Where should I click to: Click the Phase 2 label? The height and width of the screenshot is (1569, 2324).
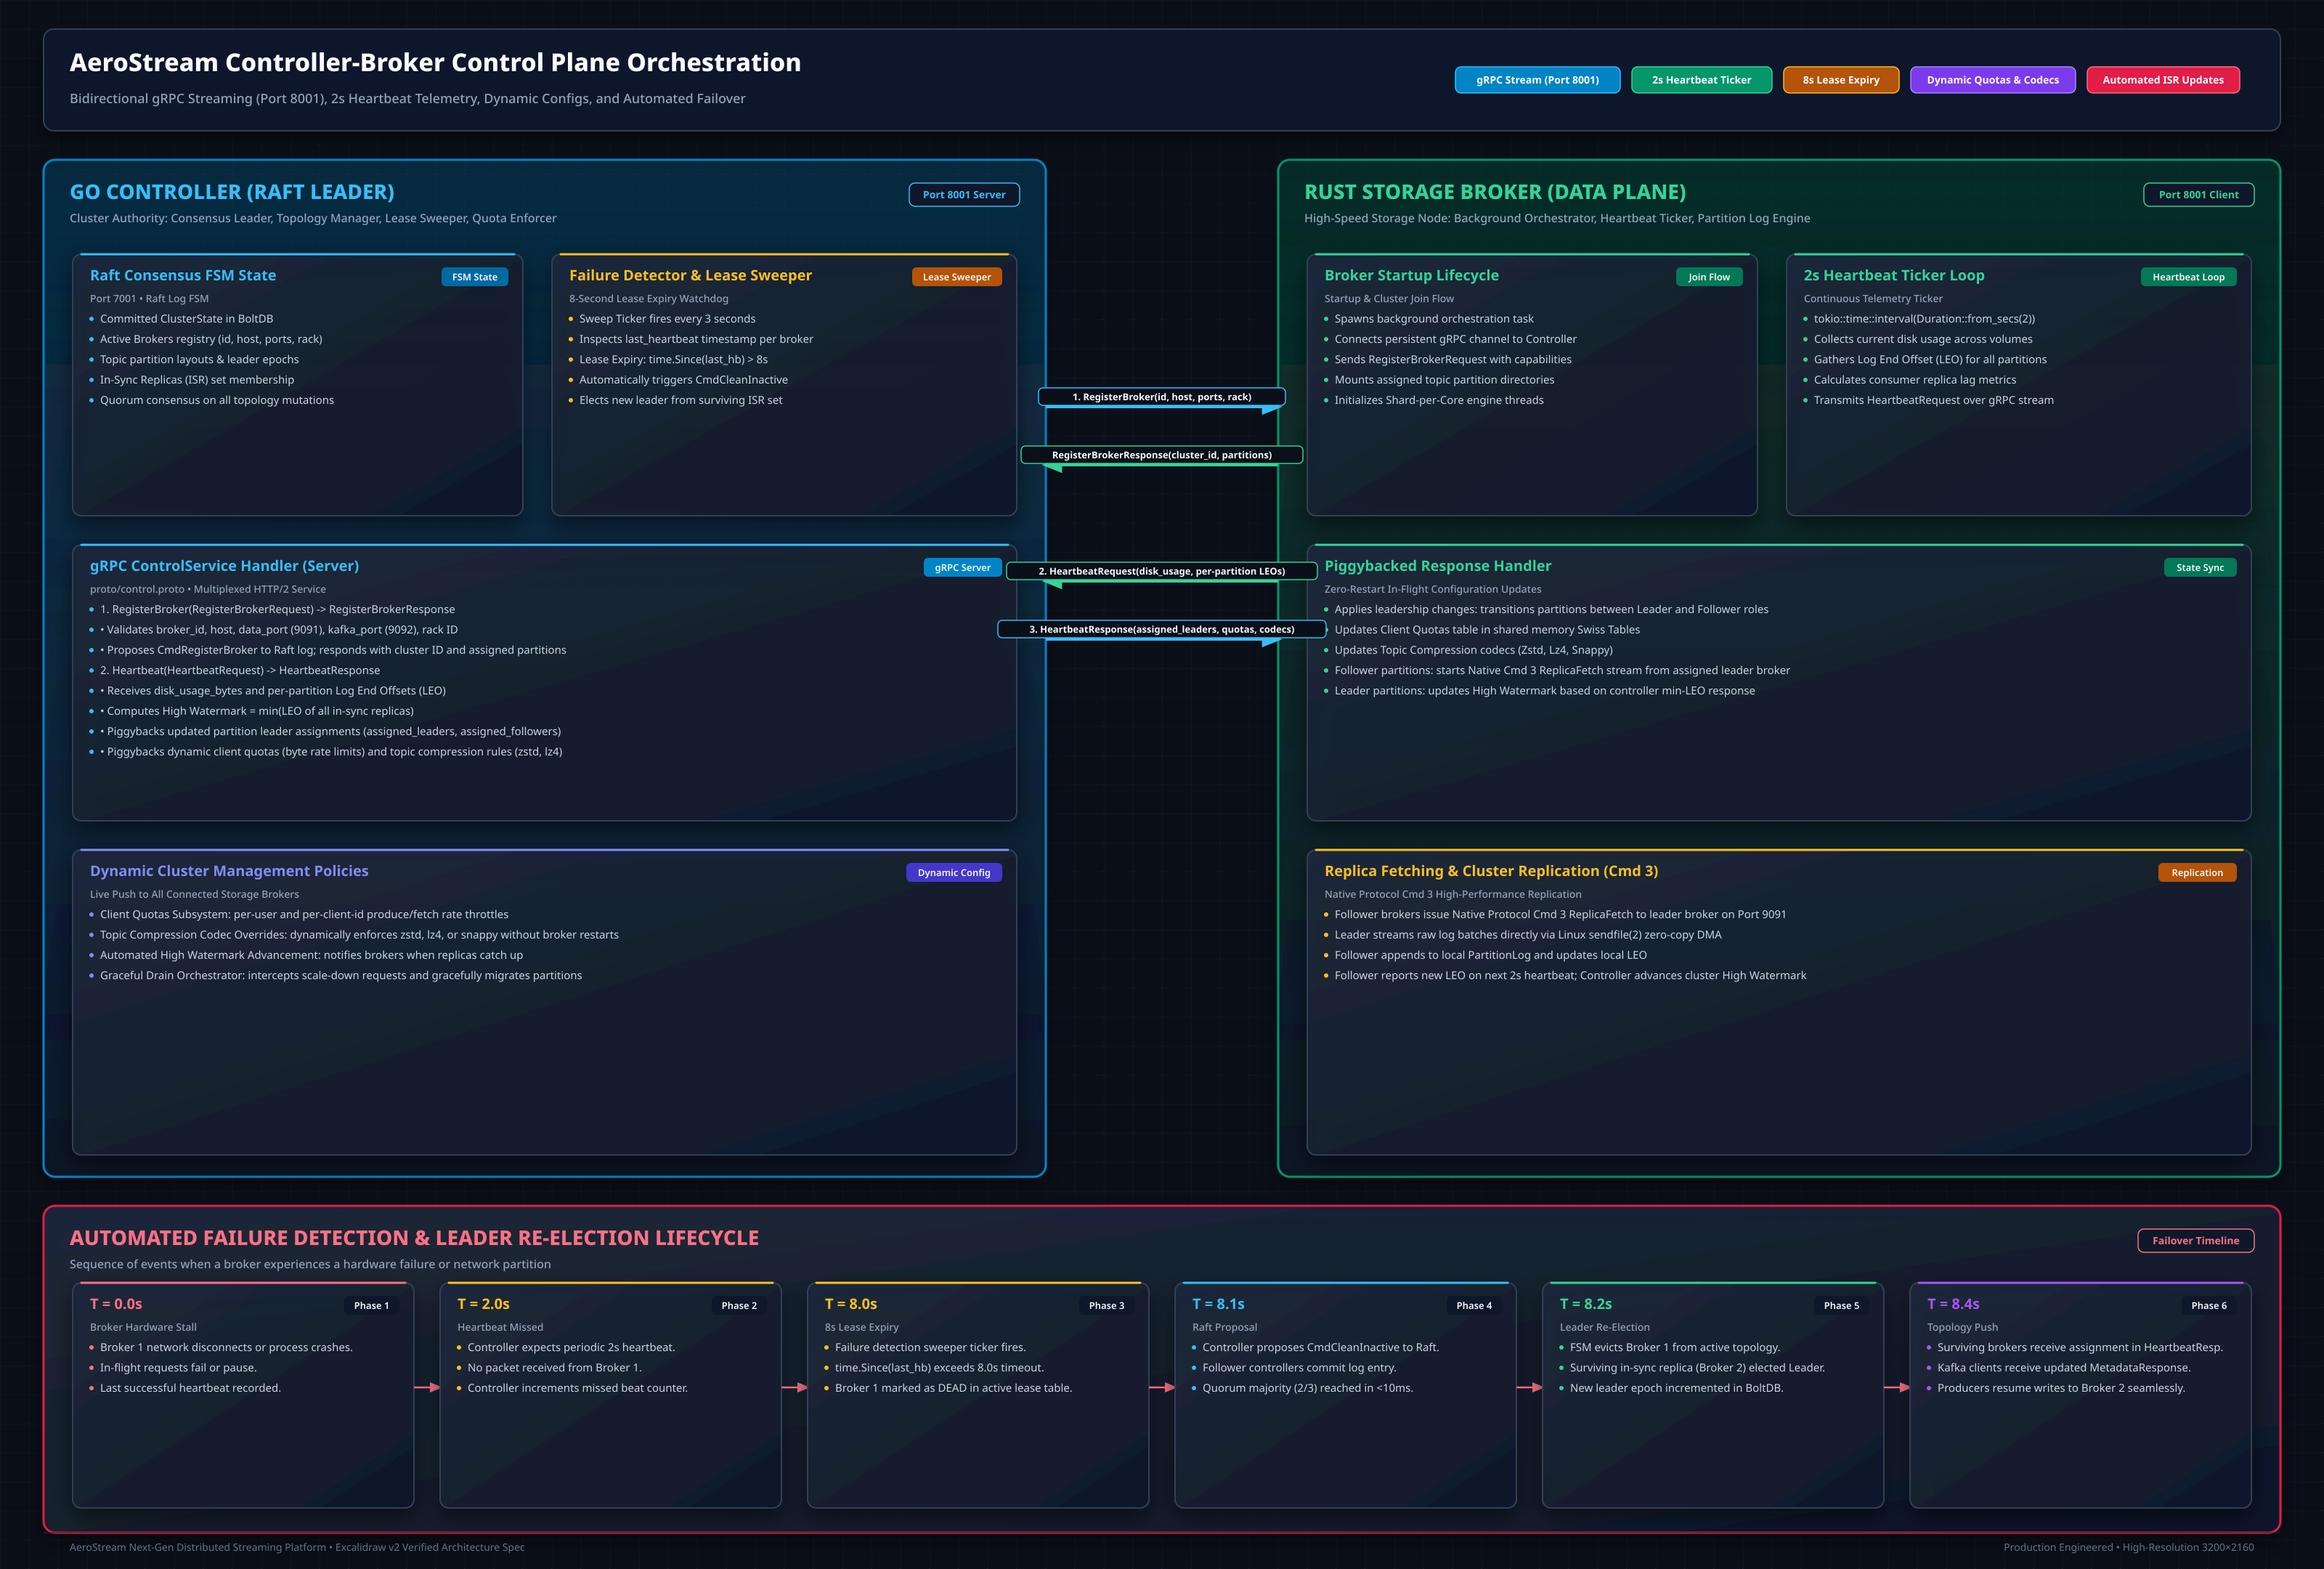tap(739, 1306)
